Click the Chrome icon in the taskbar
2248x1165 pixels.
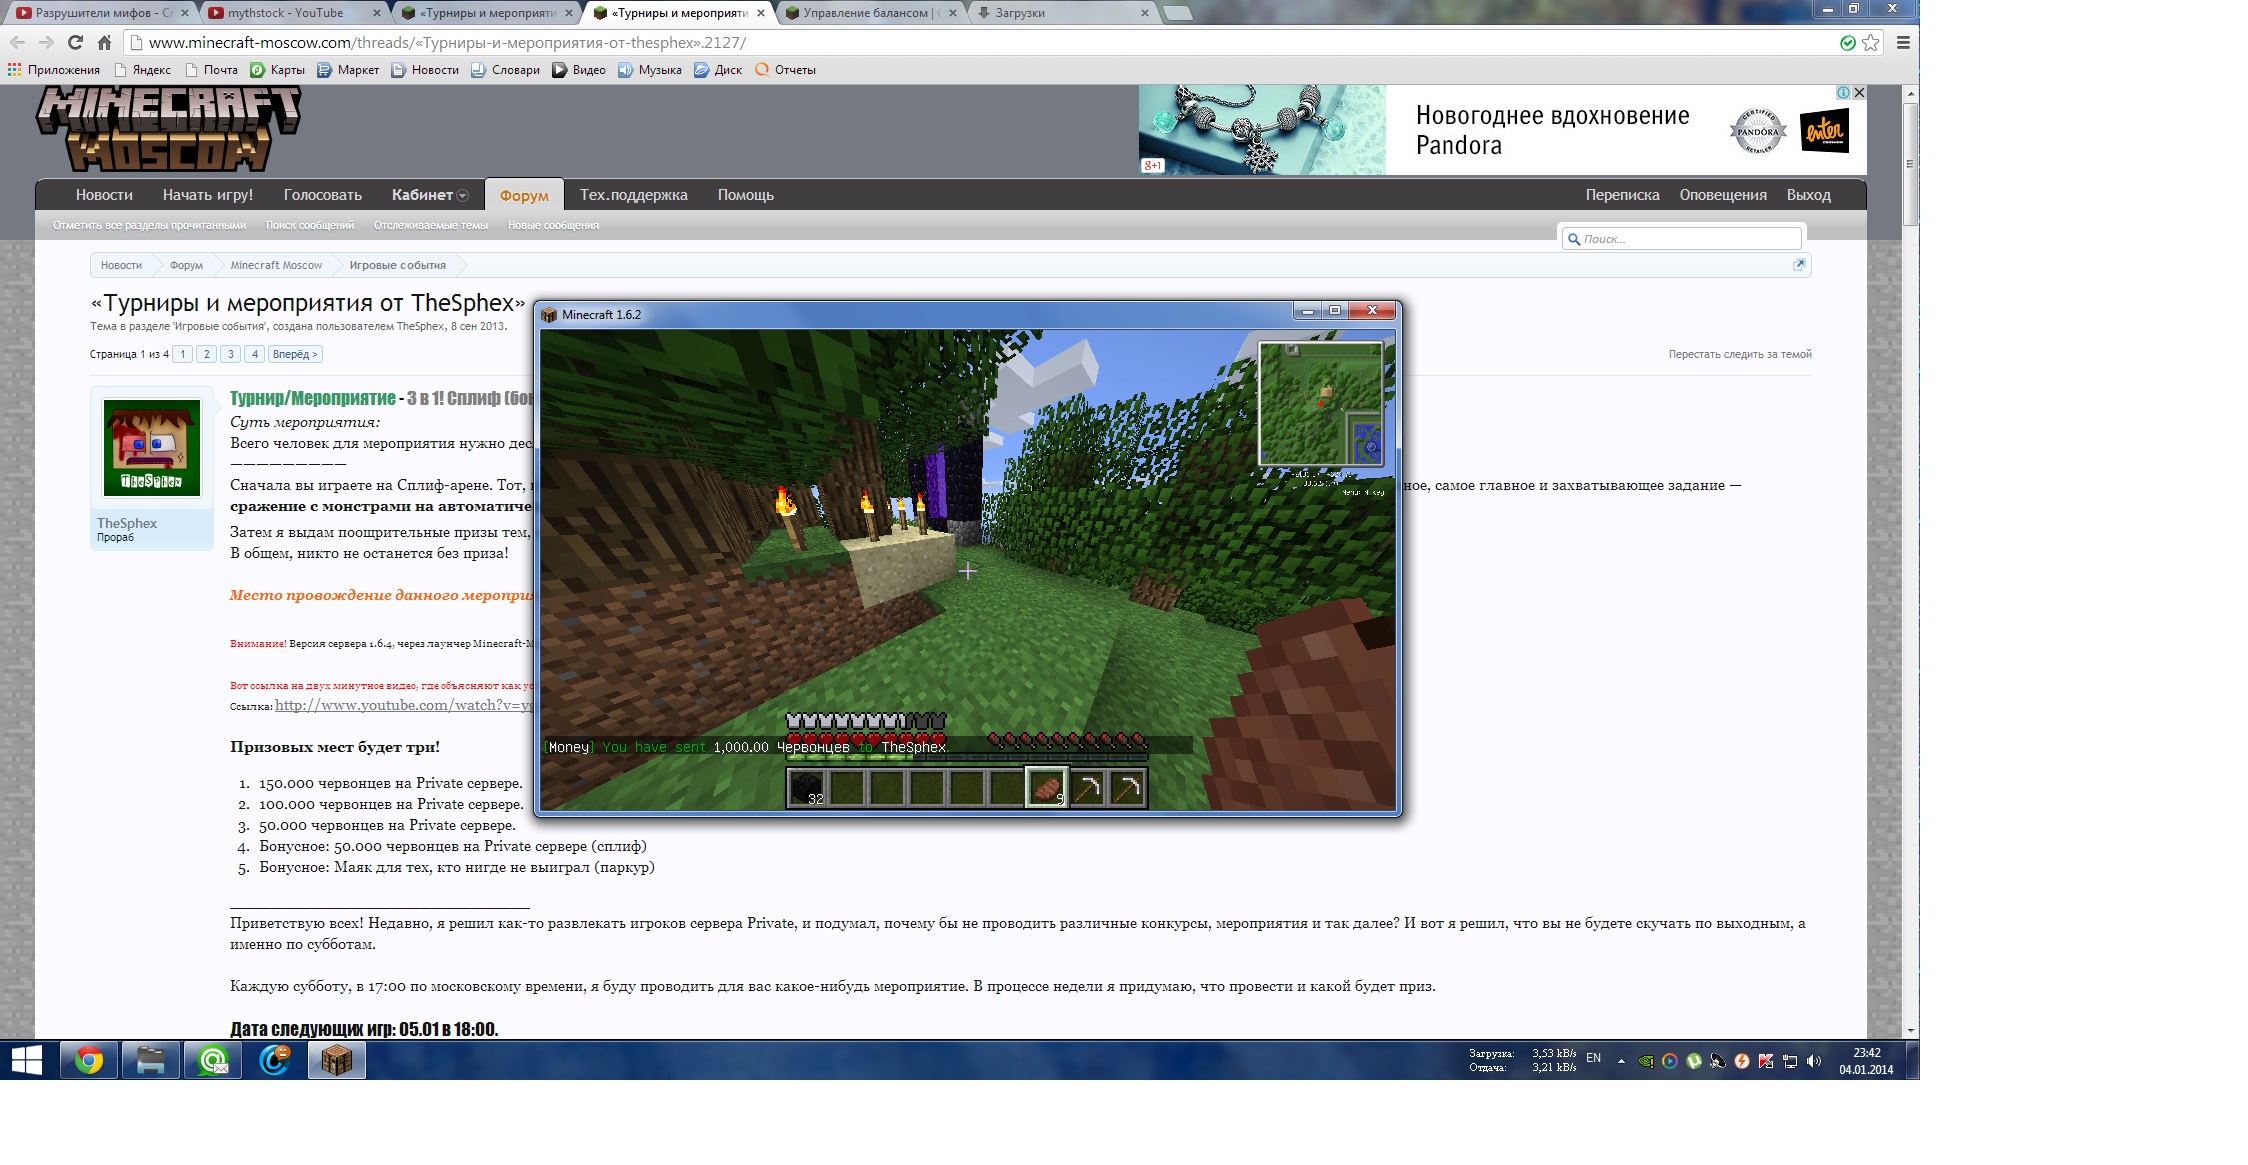click(x=89, y=1060)
